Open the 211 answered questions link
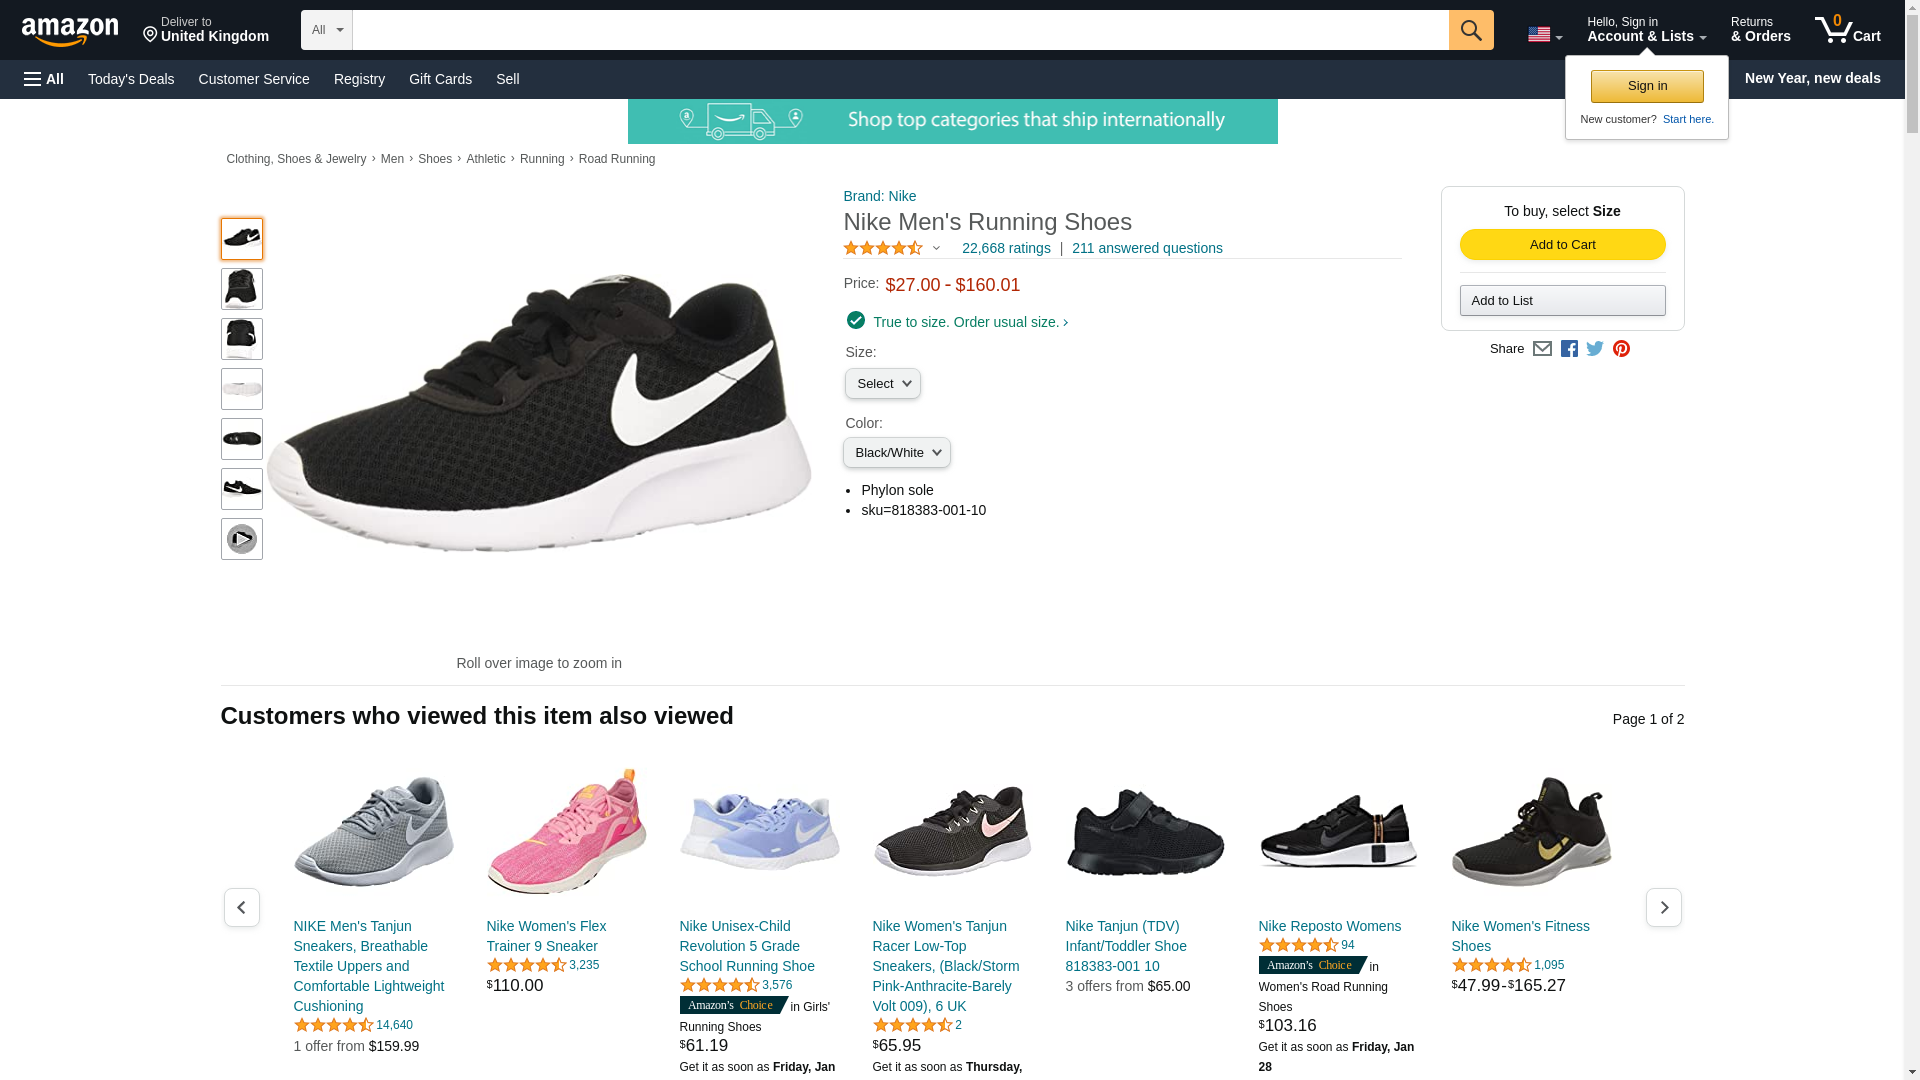This screenshot has height=1080, width=1920. pyautogui.click(x=1146, y=248)
